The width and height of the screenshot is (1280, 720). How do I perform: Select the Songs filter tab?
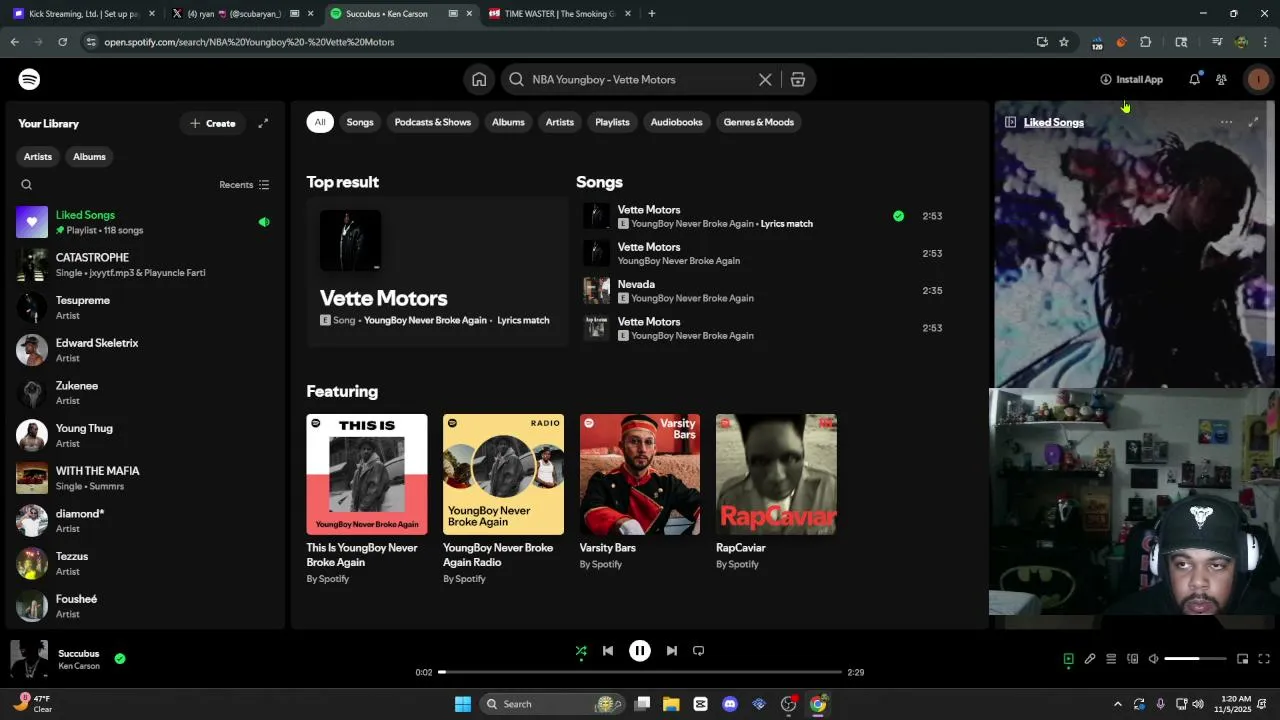tap(360, 122)
